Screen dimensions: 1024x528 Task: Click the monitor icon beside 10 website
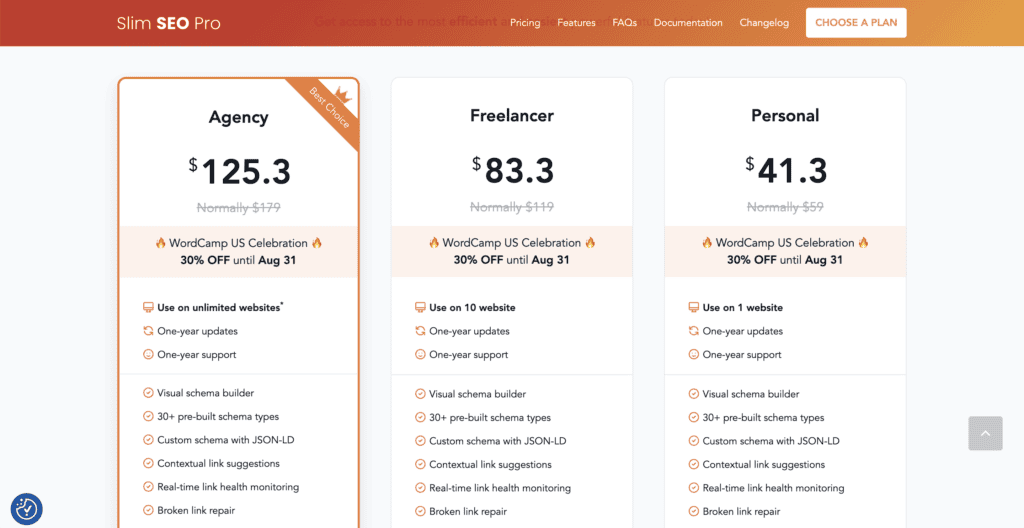(x=420, y=307)
